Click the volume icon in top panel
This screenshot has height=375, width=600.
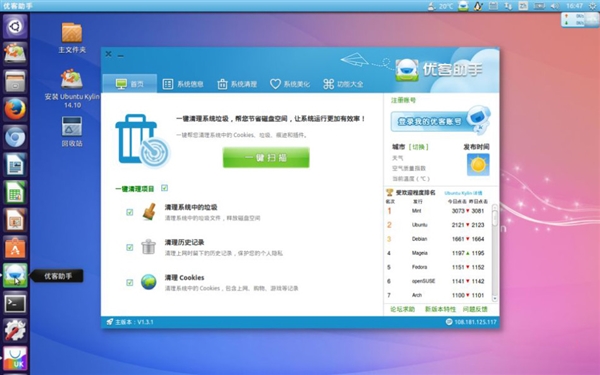[554, 6]
